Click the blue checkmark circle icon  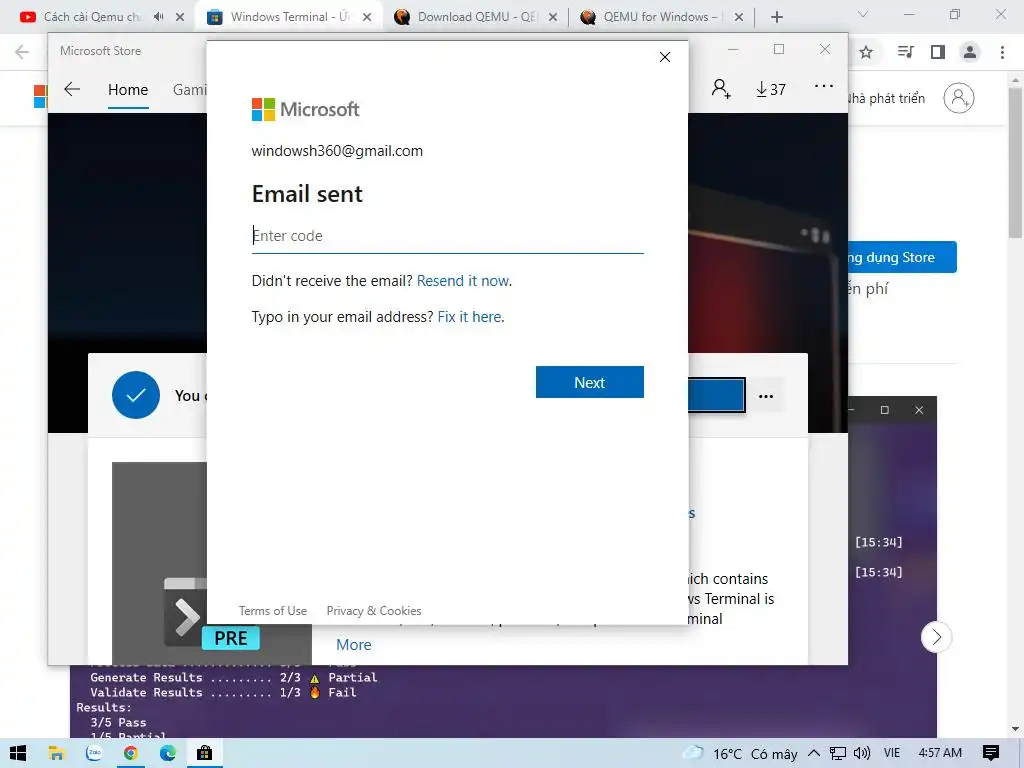pos(136,395)
